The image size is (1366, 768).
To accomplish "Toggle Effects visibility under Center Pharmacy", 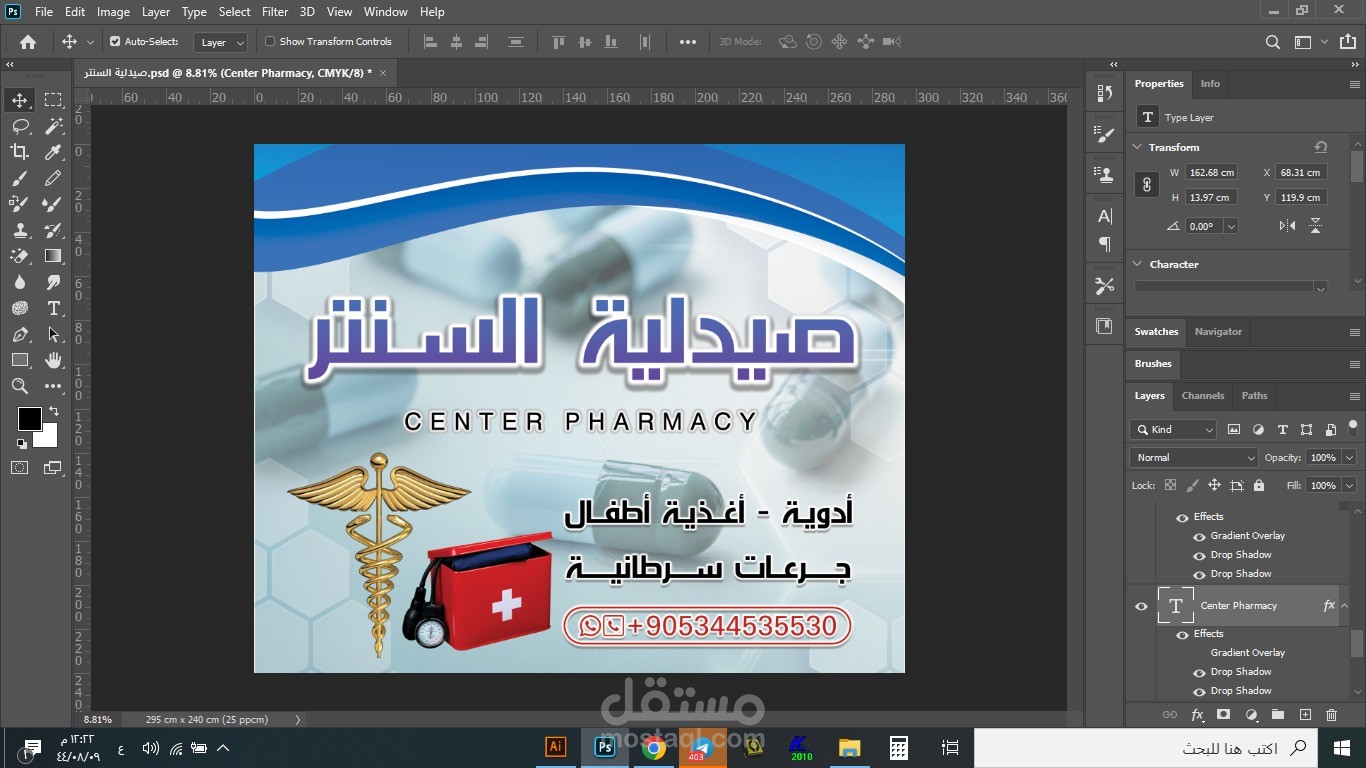I will click(1182, 634).
